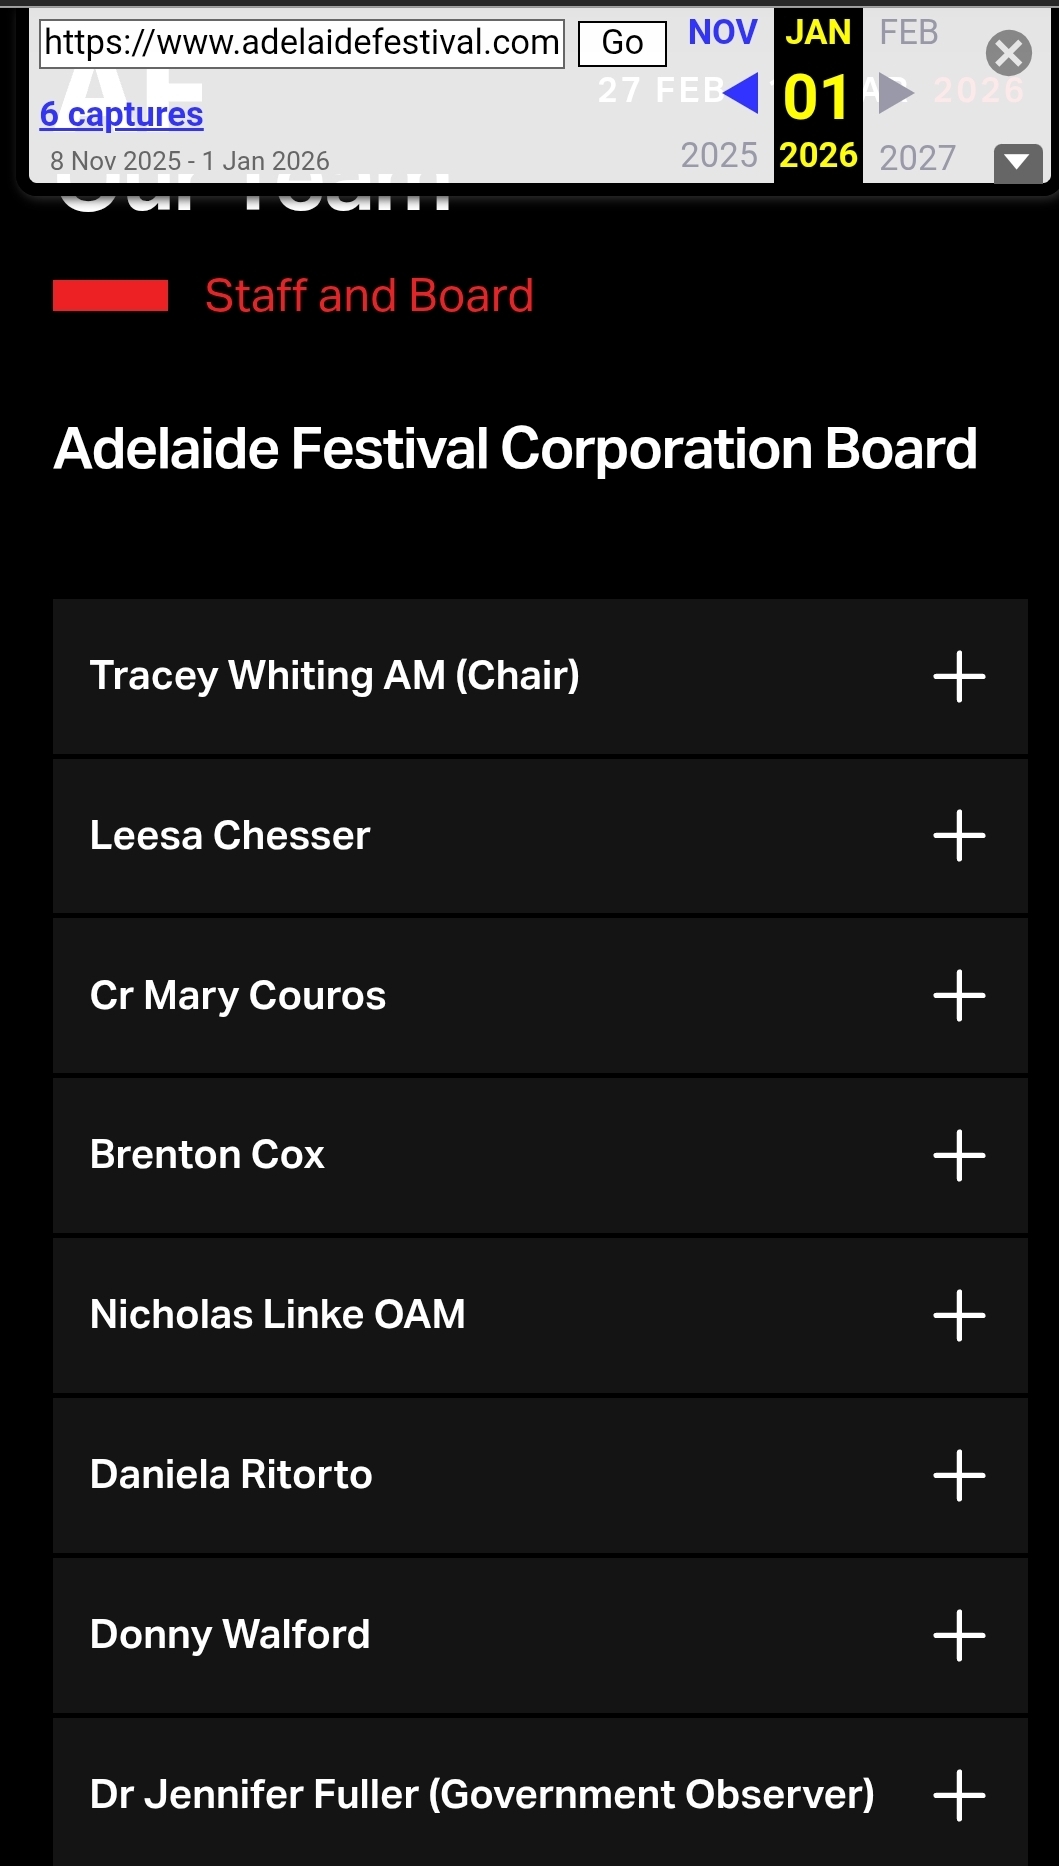1059x1866 pixels.
Task: Open Dr Jennifer Fuller accordion row
Action: click(x=540, y=1794)
